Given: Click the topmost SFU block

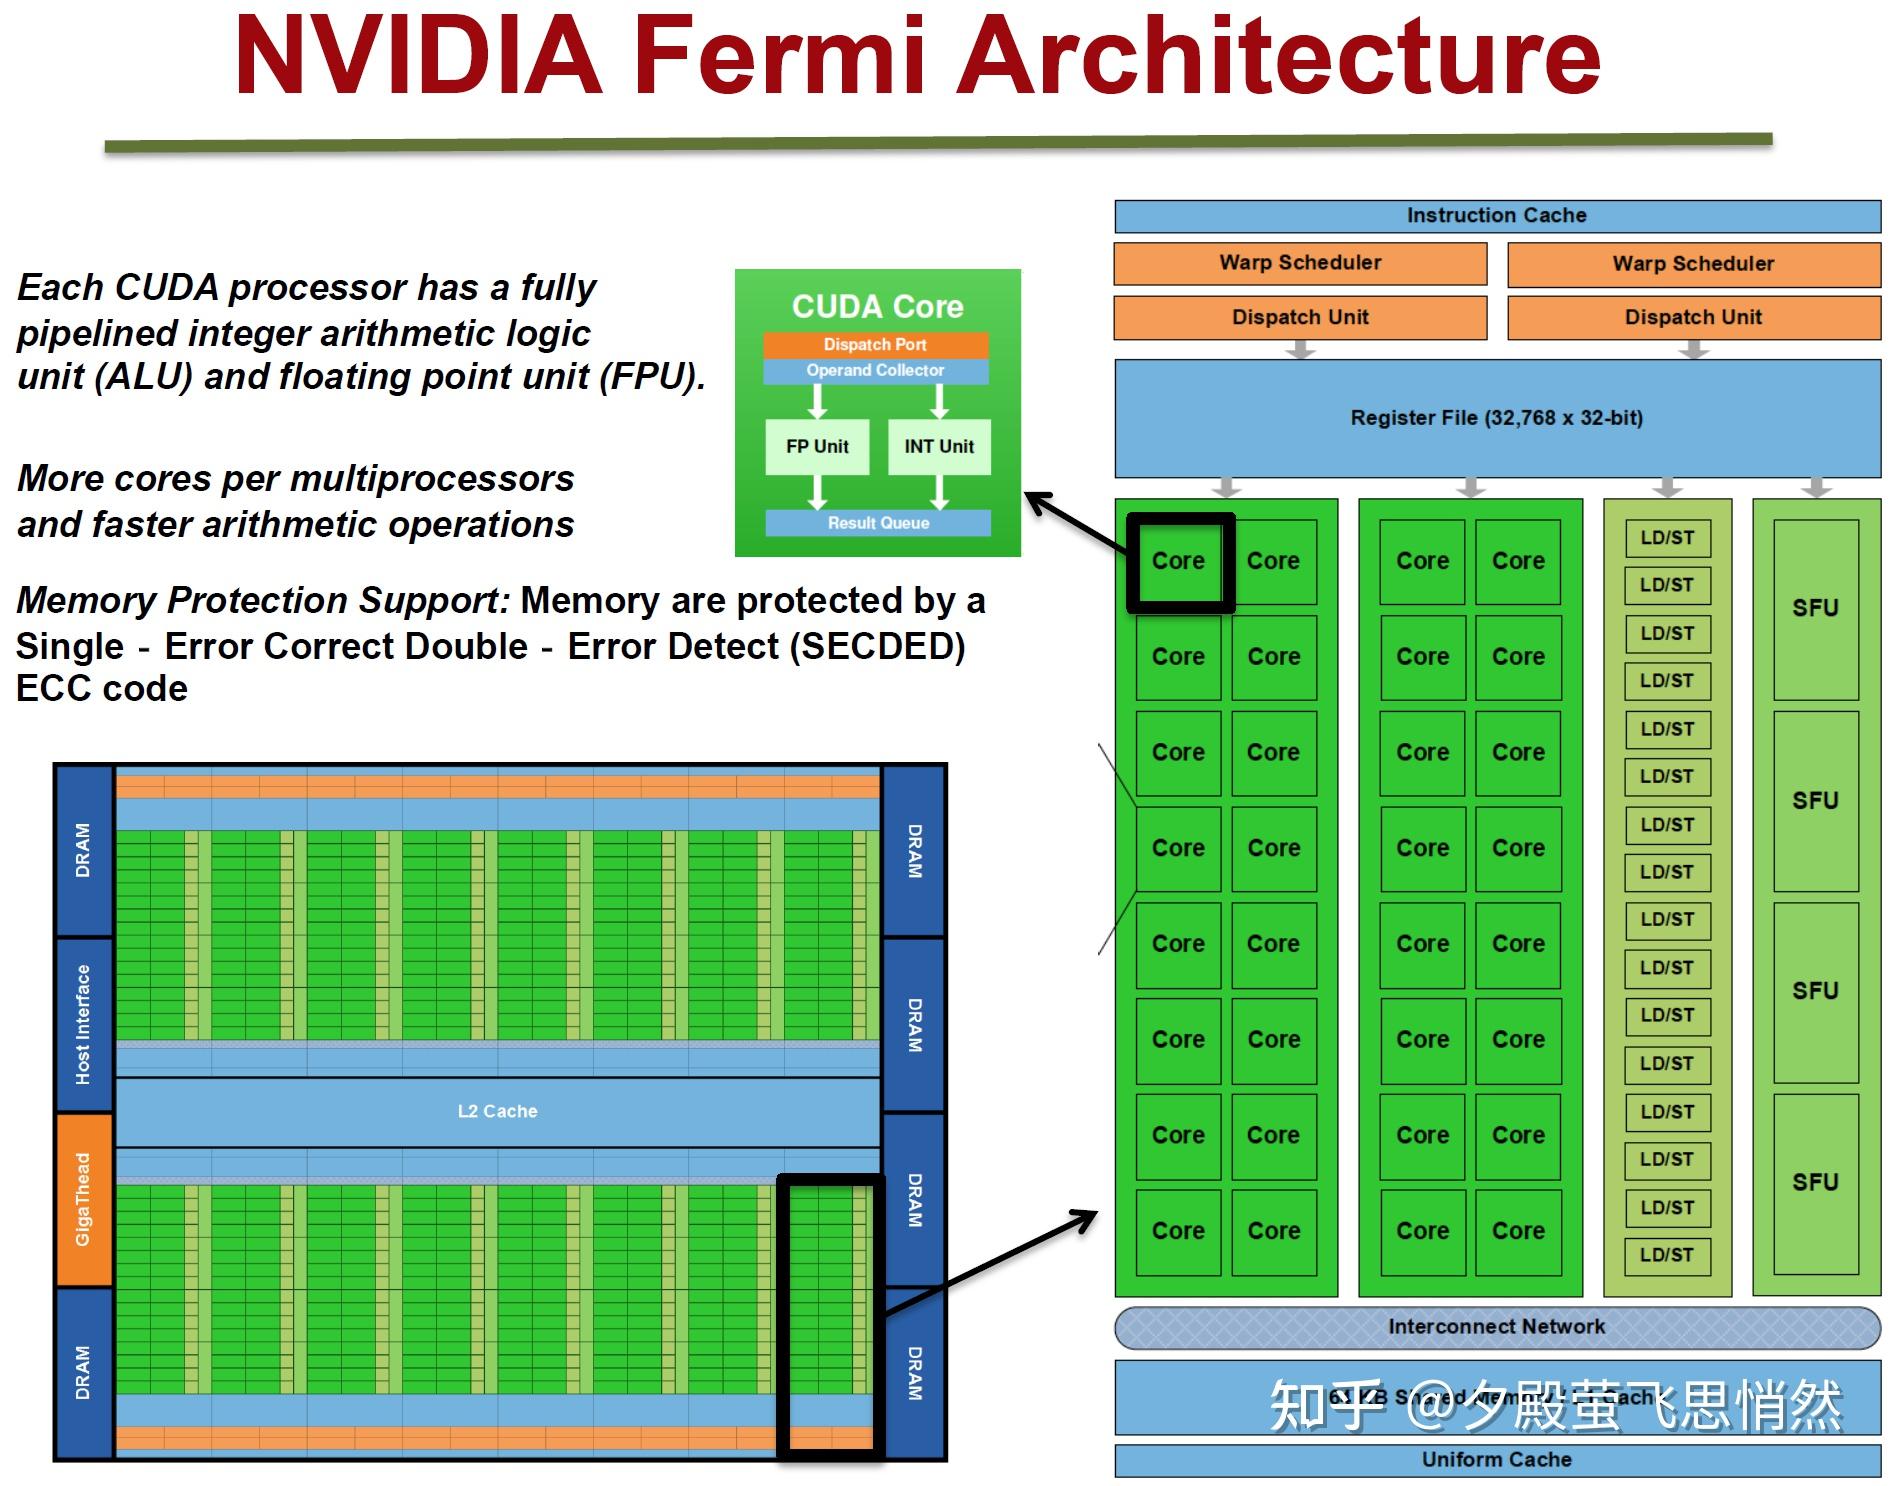Looking at the screenshot, I should click(x=1816, y=608).
